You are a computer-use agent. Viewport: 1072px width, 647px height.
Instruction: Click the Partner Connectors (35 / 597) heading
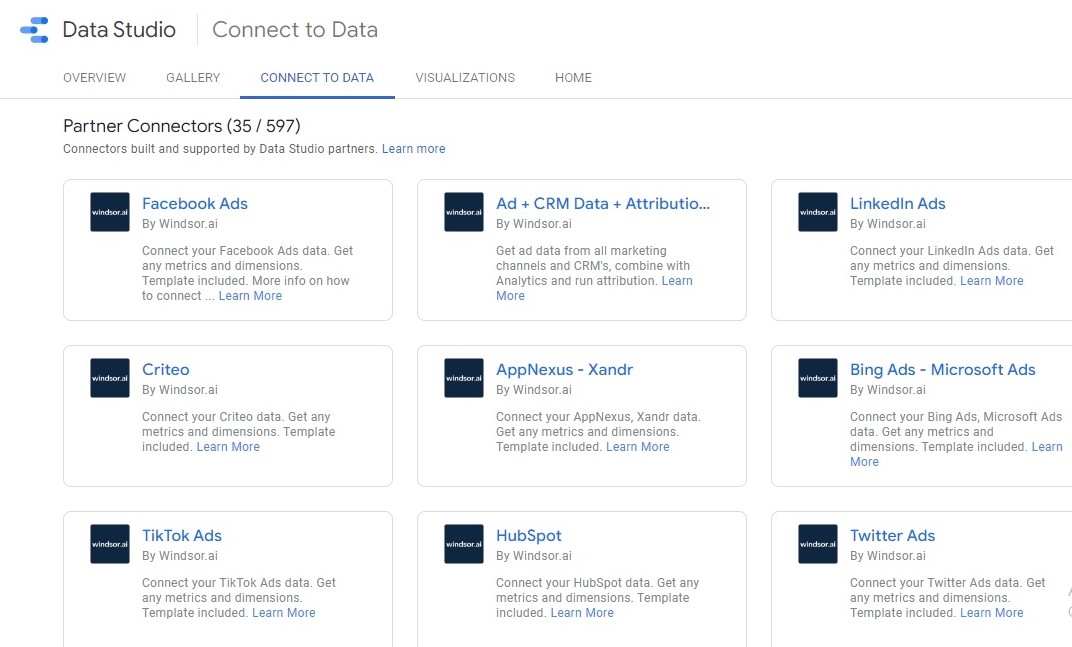click(x=182, y=127)
